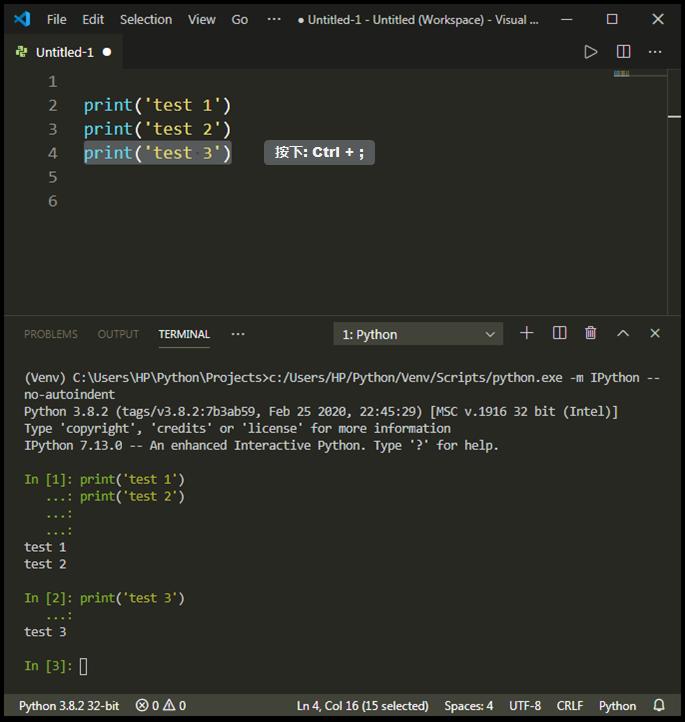Kill terminal using trash icon
685x722 pixels.
click(591, 333)
